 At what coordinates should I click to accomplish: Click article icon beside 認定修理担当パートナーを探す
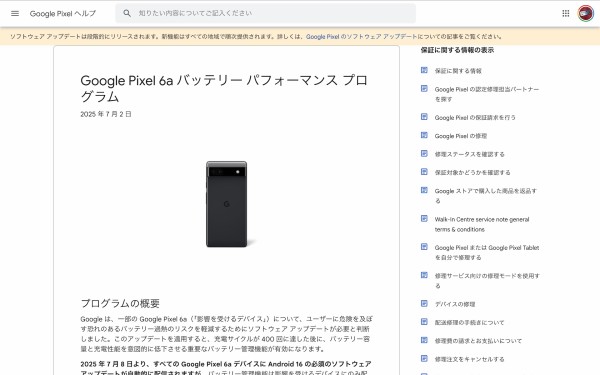(424, 88)
